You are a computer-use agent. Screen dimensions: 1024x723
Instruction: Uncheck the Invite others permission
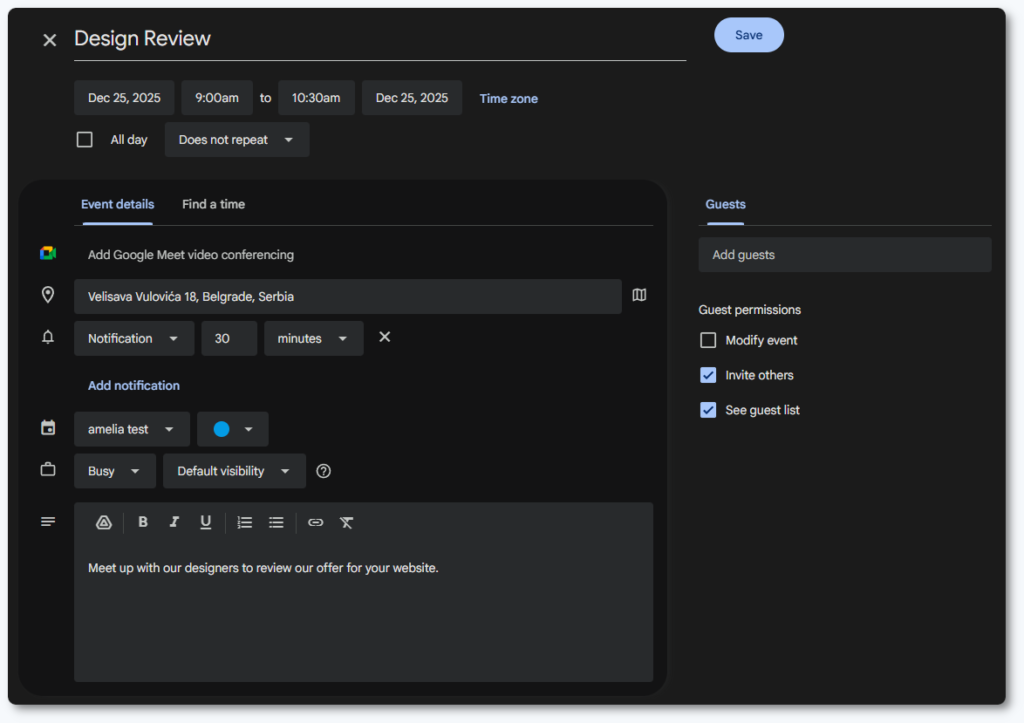(708, 375)
